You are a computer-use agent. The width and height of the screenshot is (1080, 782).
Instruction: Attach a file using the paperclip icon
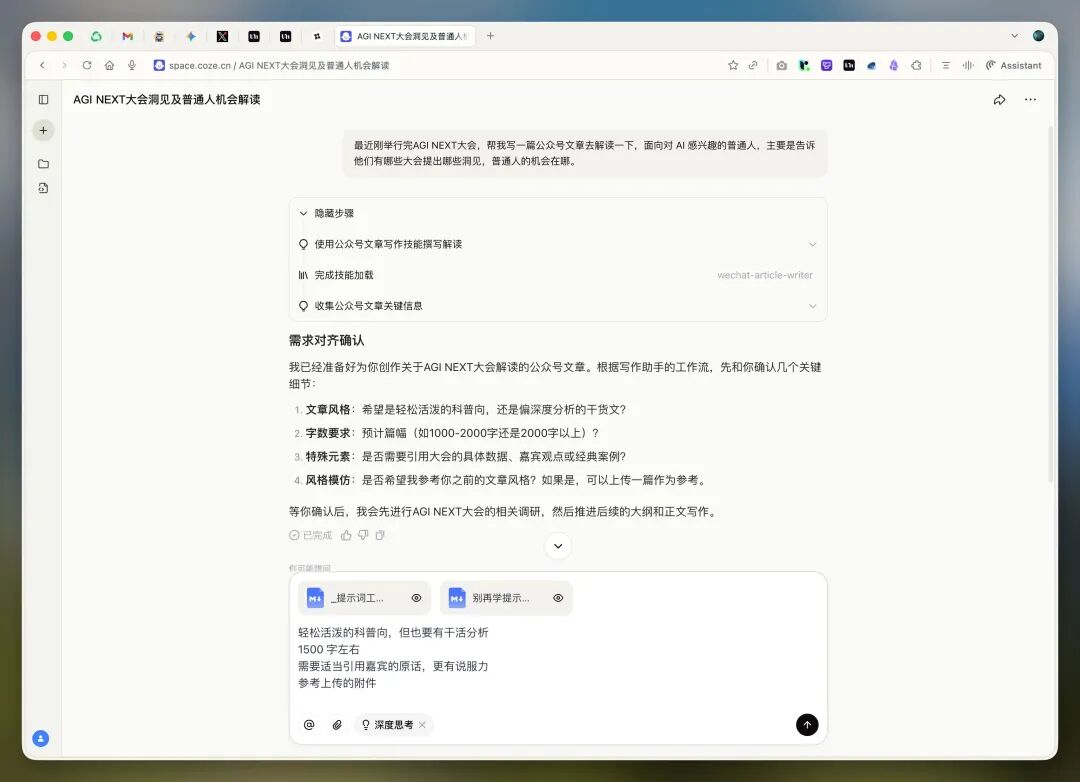click(x=337, y=725)
